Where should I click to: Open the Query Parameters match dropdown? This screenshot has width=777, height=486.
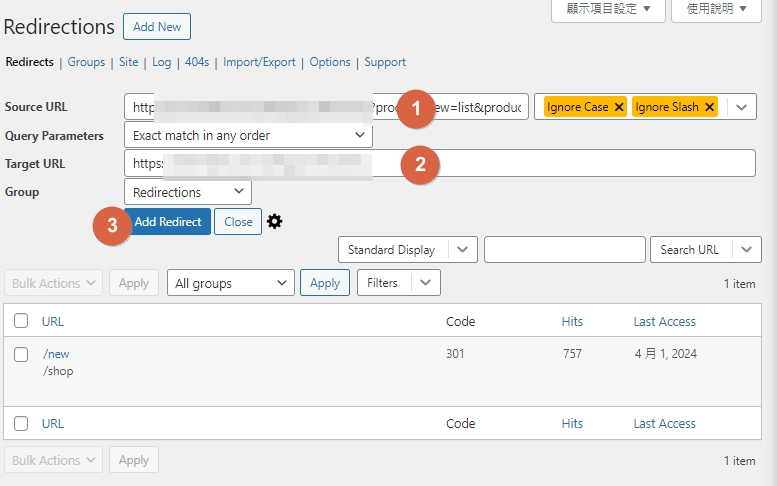pyautogui.click(x=248, y=135)
